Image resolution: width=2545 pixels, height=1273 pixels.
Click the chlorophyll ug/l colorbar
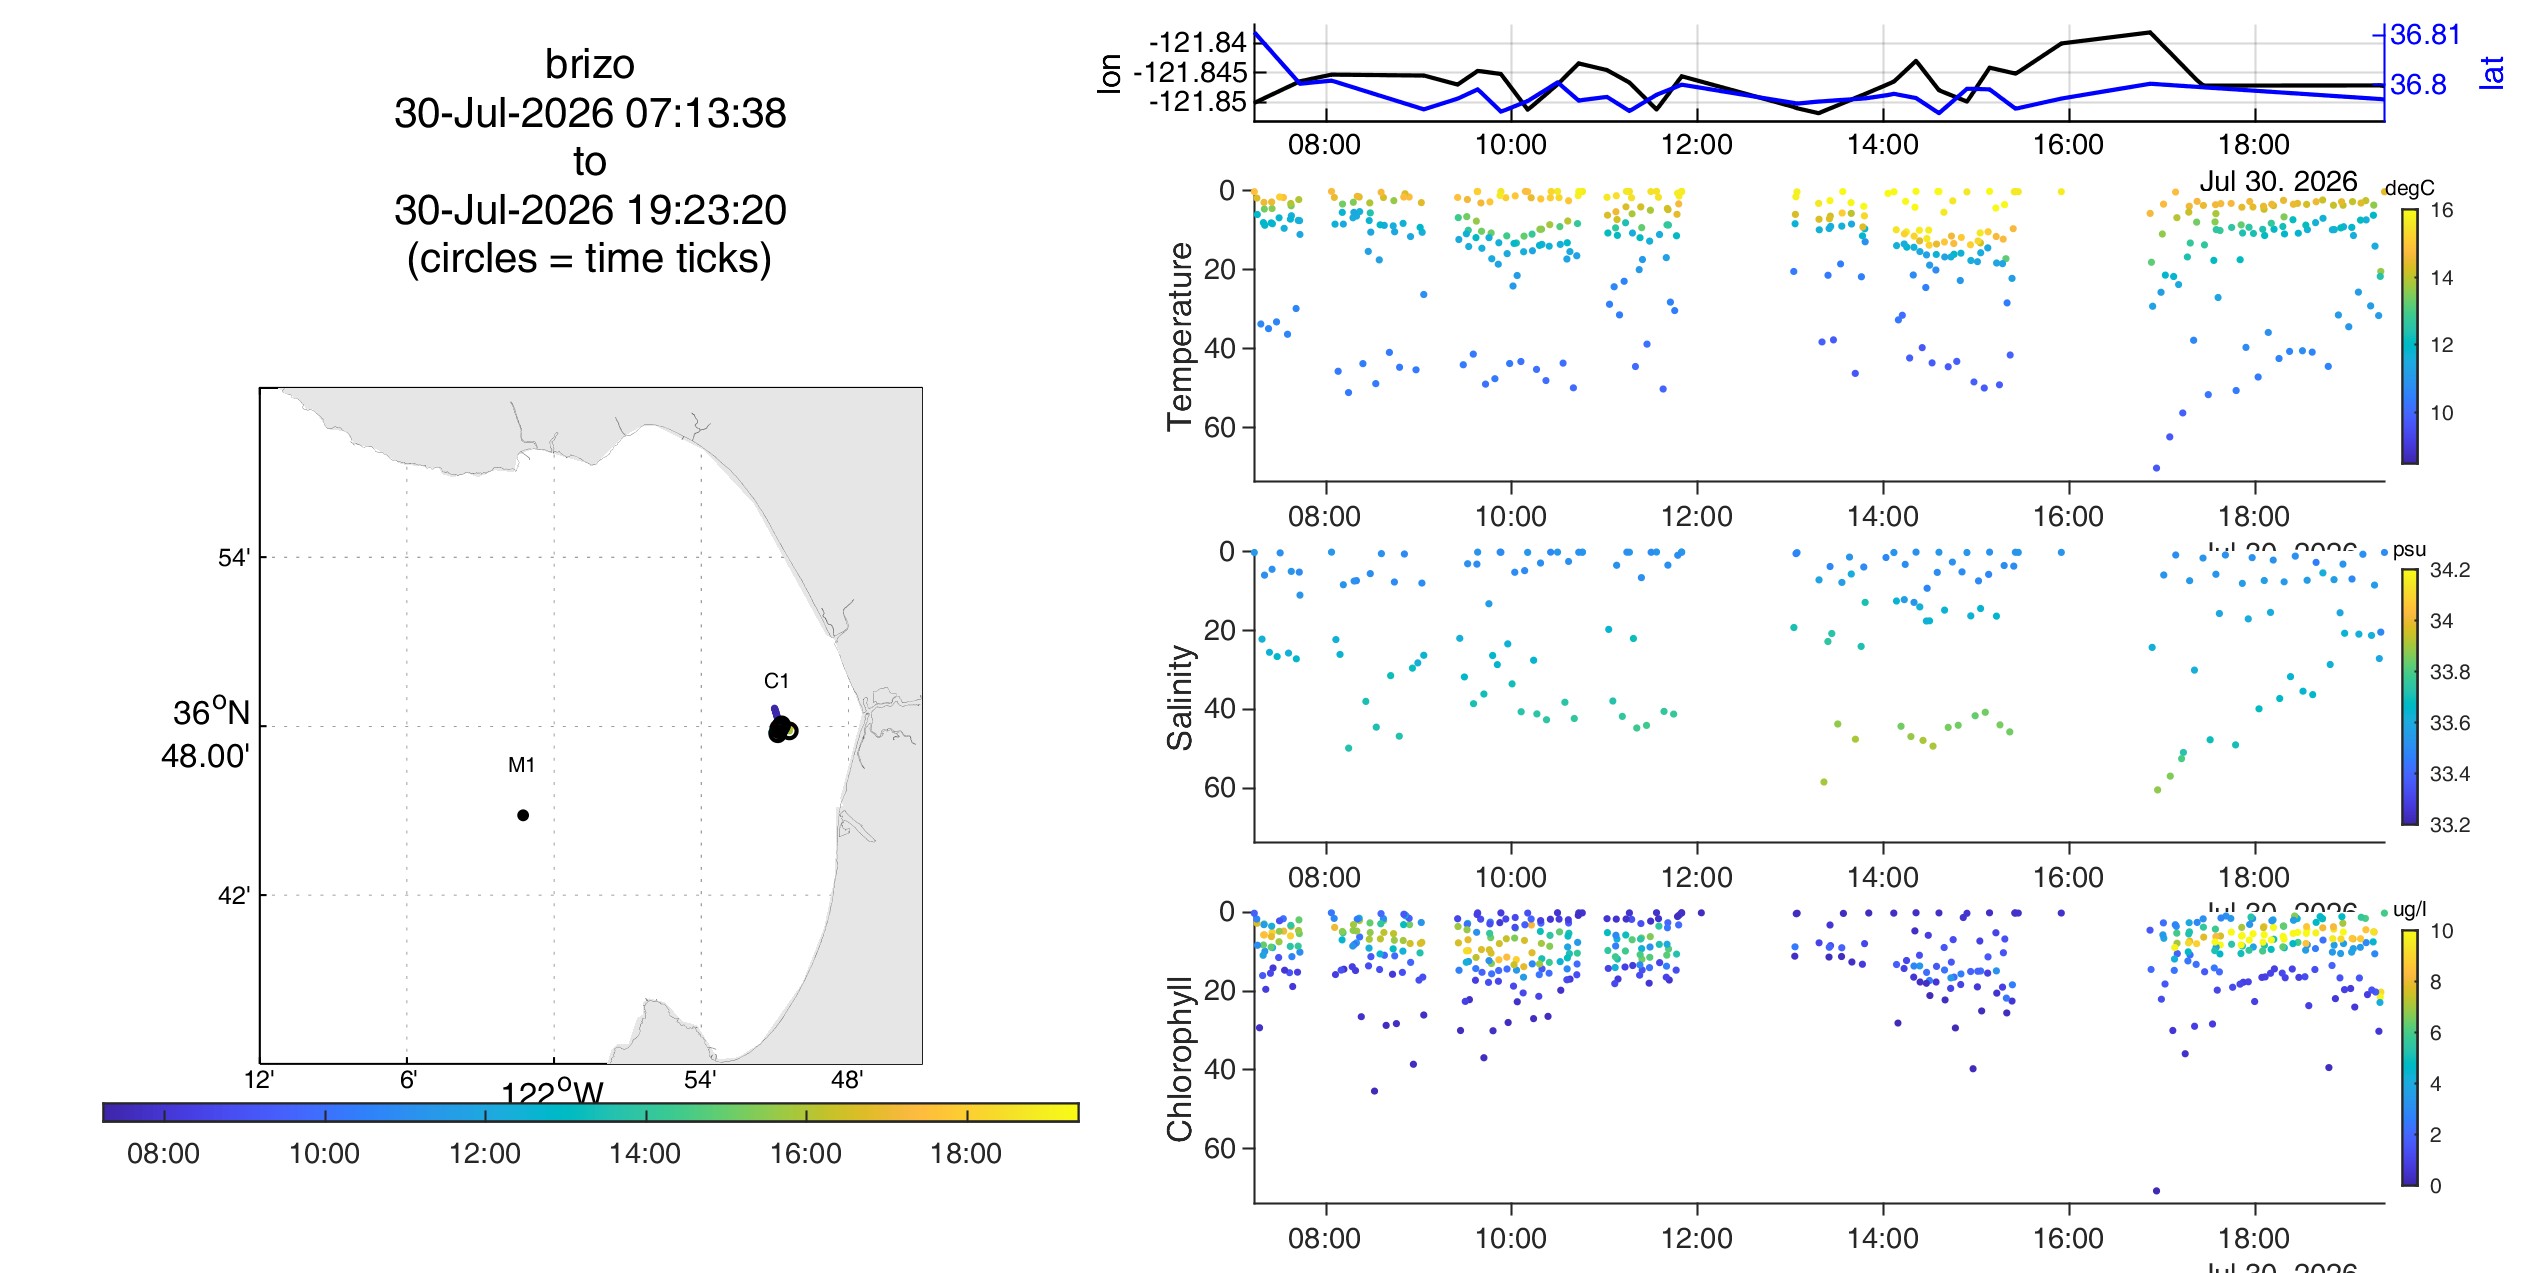tap(2410, 1058)
